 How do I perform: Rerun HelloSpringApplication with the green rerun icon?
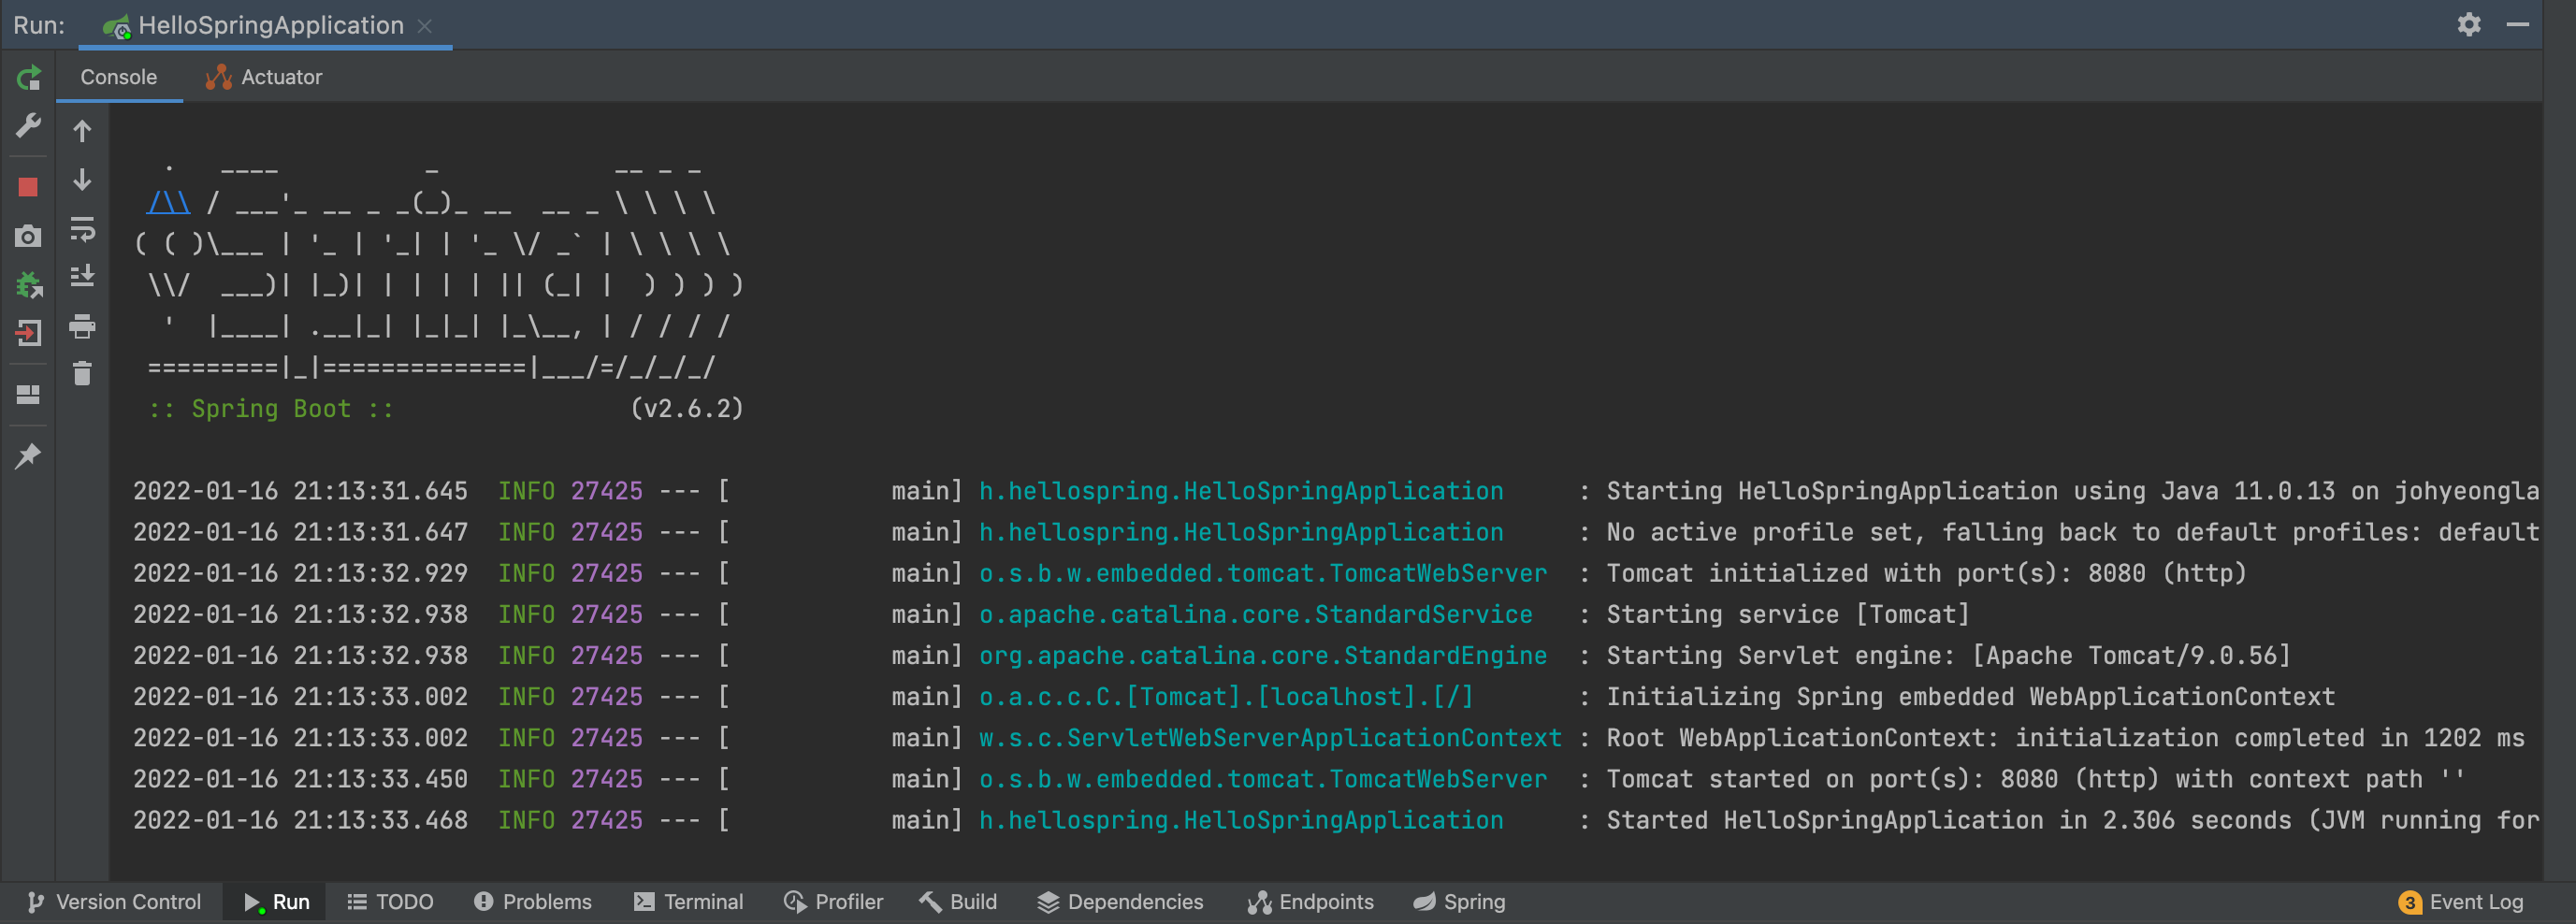(x=29, y=77)
